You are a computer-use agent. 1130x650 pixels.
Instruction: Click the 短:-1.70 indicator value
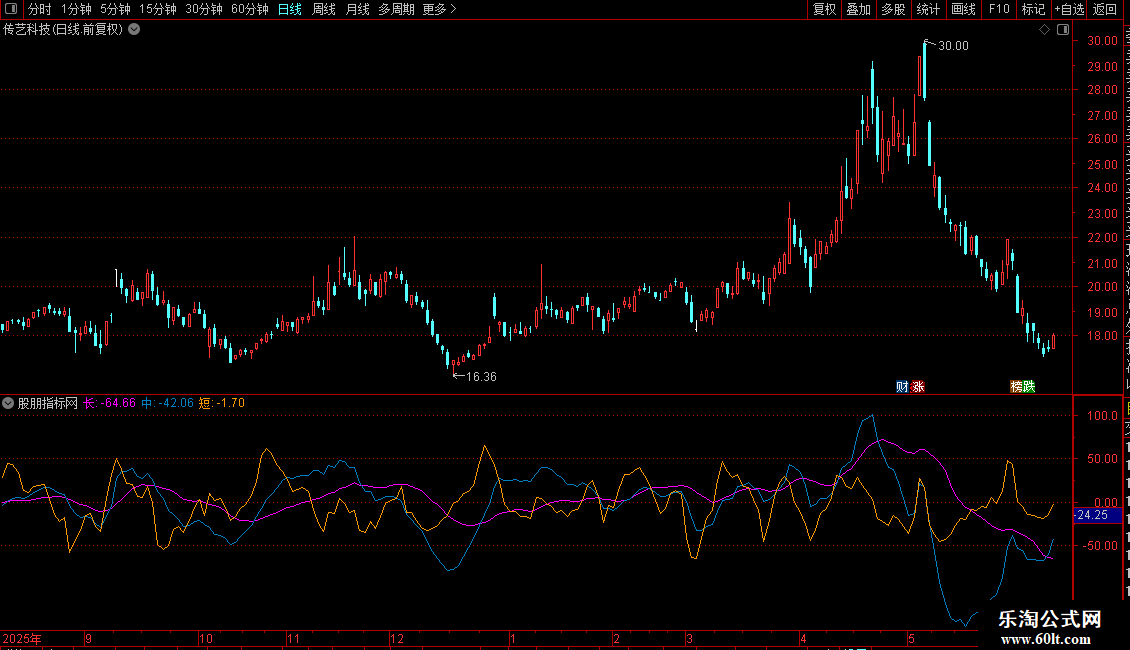click(222, 404)
